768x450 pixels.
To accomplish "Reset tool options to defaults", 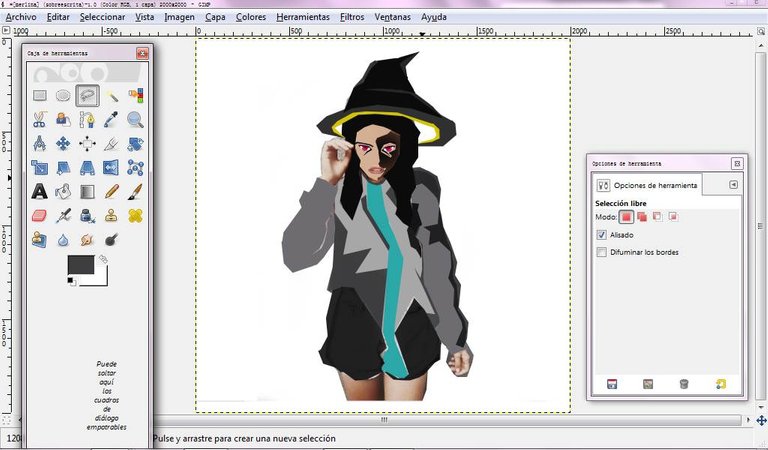I will 720,384.
